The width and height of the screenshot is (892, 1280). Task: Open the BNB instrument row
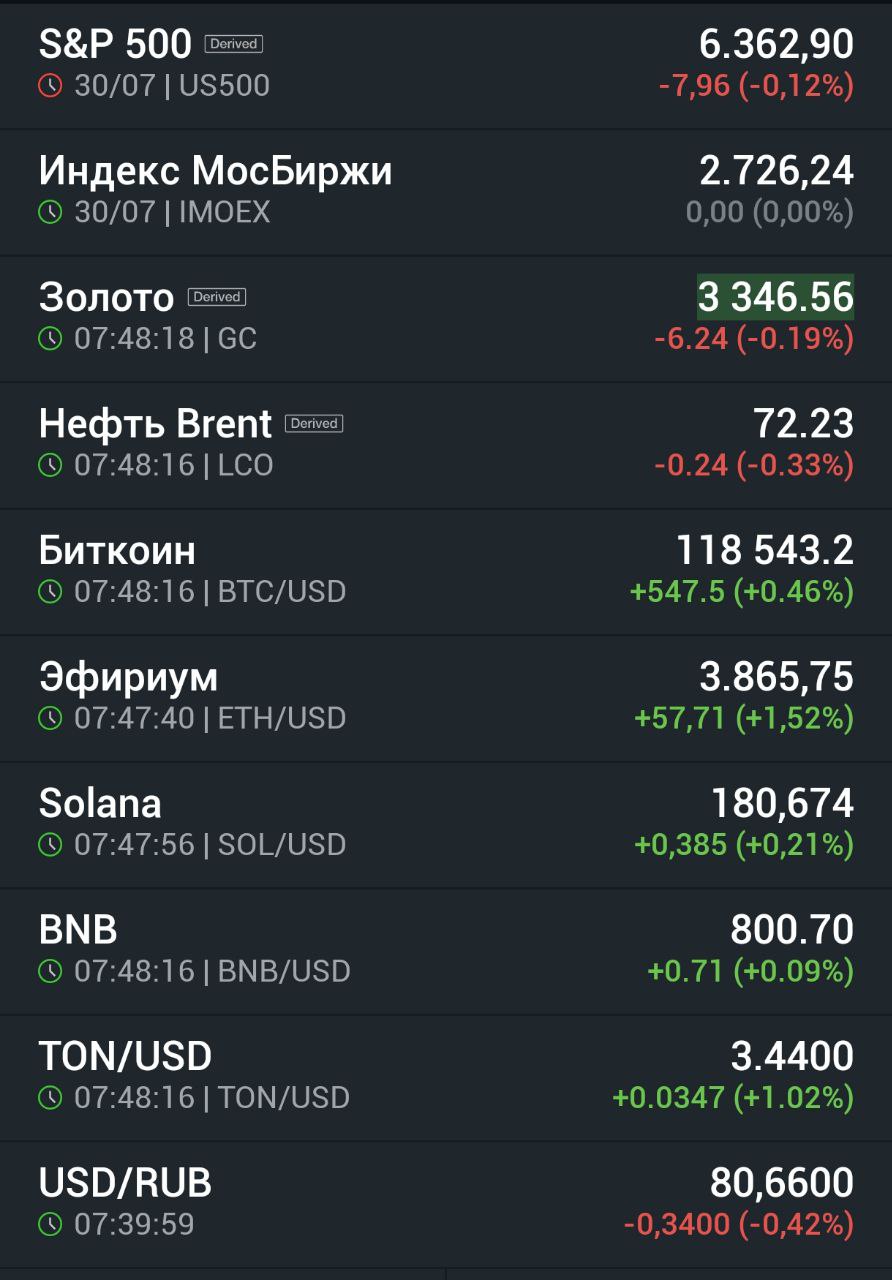tap(446, 951)
